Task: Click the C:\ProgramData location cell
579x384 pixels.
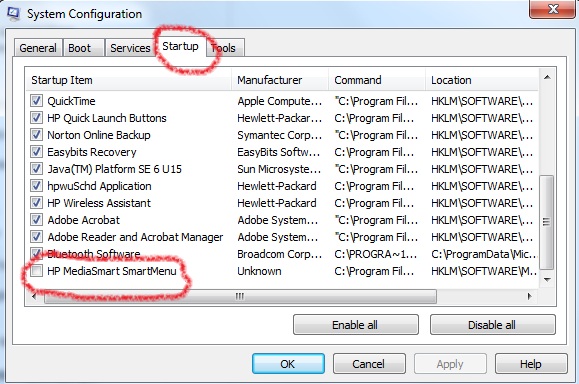Action: (484, 254)
